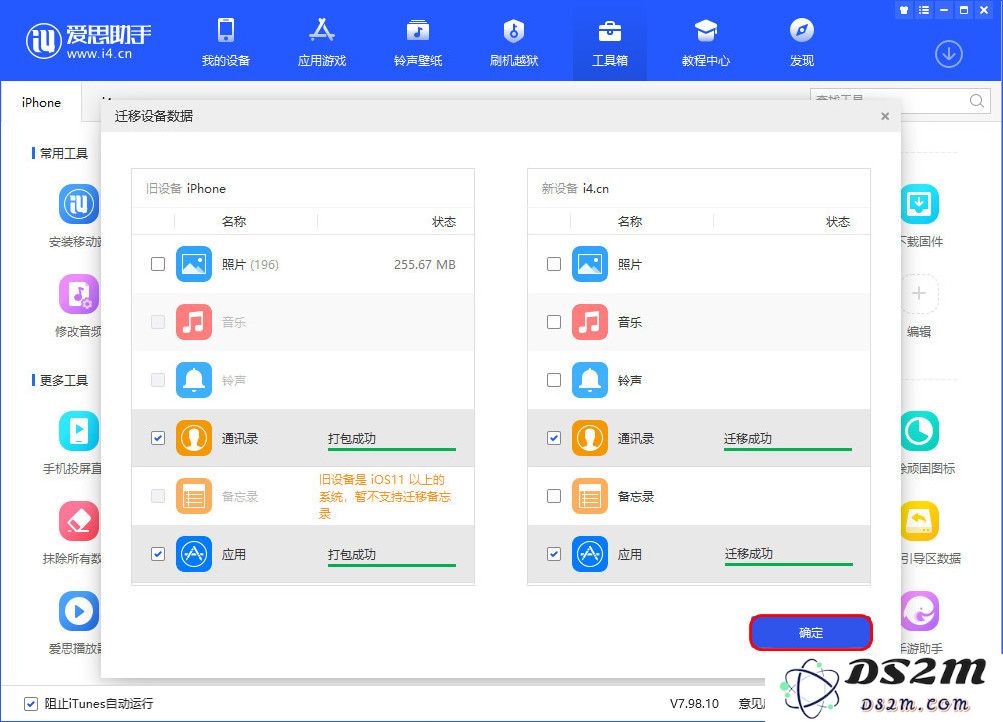The width and height of the screenshot is (1003, 722).
Task: Click the new device 名称 column header
Action: 629,221
